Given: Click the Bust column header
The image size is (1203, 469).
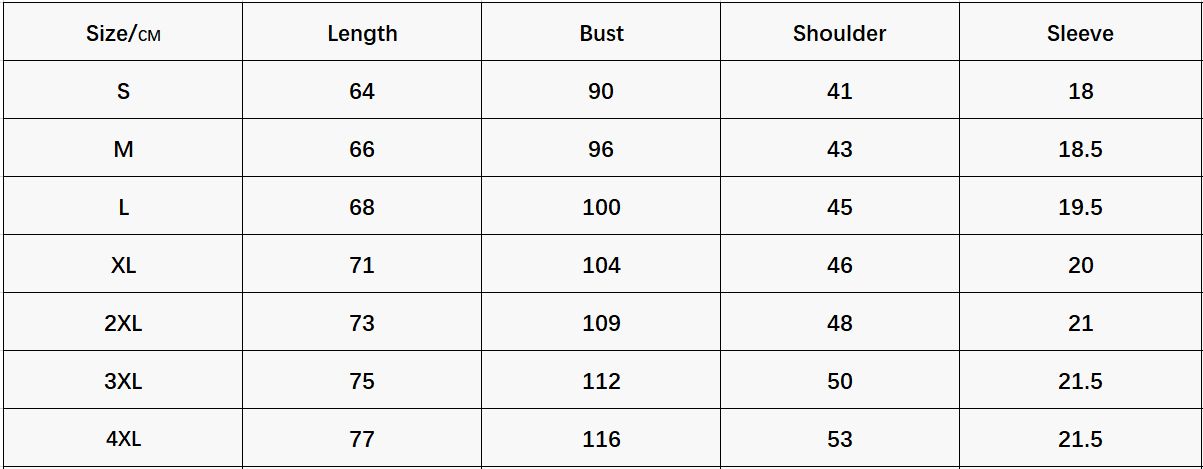Looking at the screenshot, I should point(601,34).
